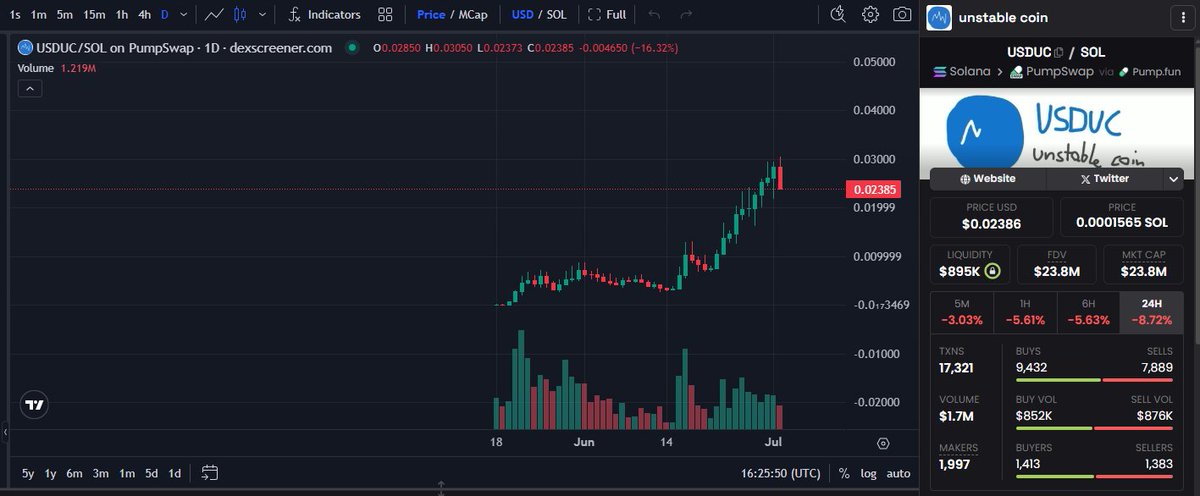This screenshot has height=496, width=1200.
Task: Click the TXNS 17,321 value
Action: [x=957, y=369]
